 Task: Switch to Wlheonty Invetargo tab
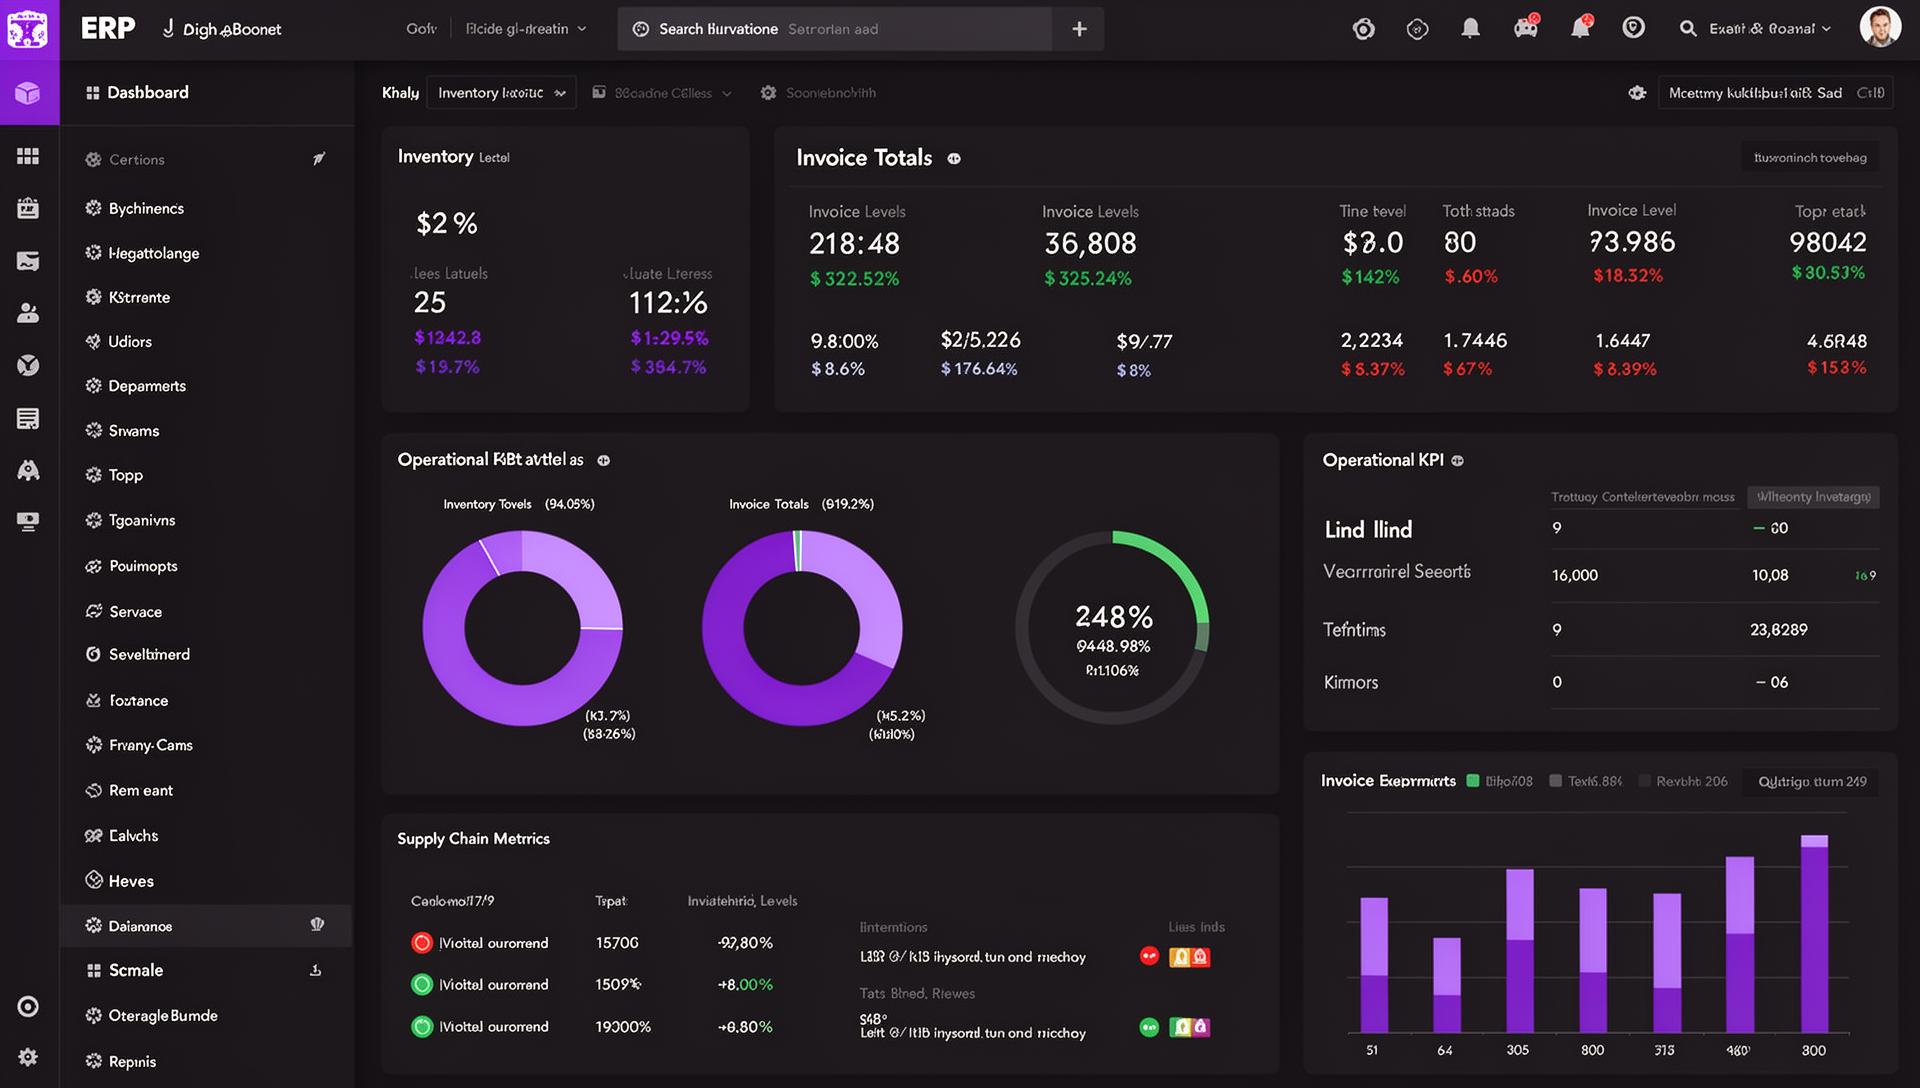click(x=1813, y=497)
